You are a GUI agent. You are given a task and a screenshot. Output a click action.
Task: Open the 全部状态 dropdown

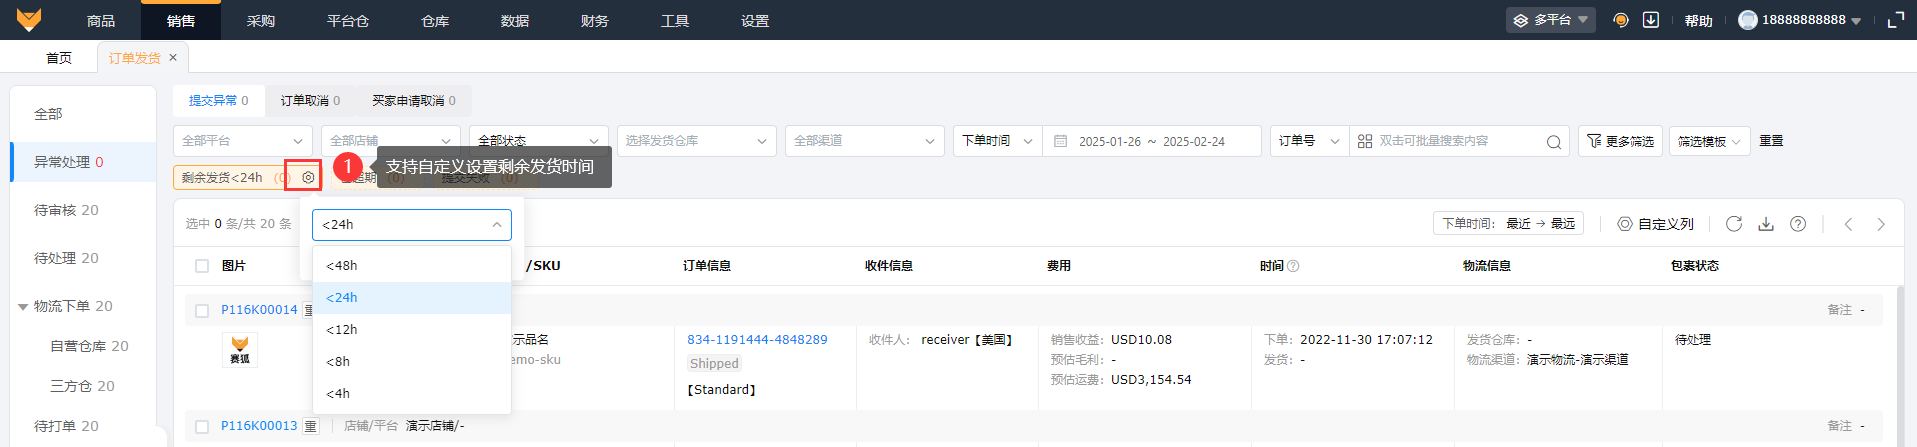point(539,141)
